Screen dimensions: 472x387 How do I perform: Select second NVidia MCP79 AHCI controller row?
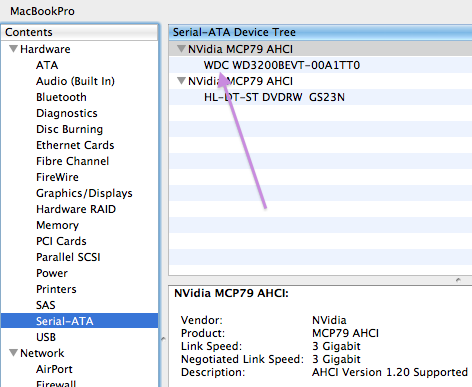(320, 81)
